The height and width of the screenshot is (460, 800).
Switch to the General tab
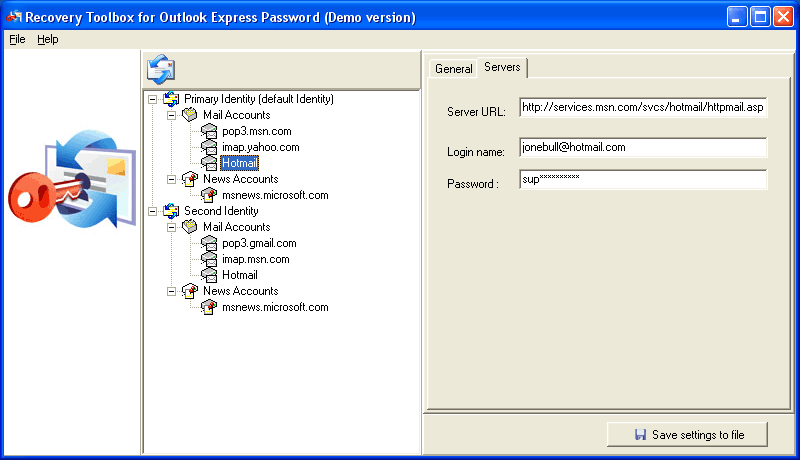click(454, 69)
